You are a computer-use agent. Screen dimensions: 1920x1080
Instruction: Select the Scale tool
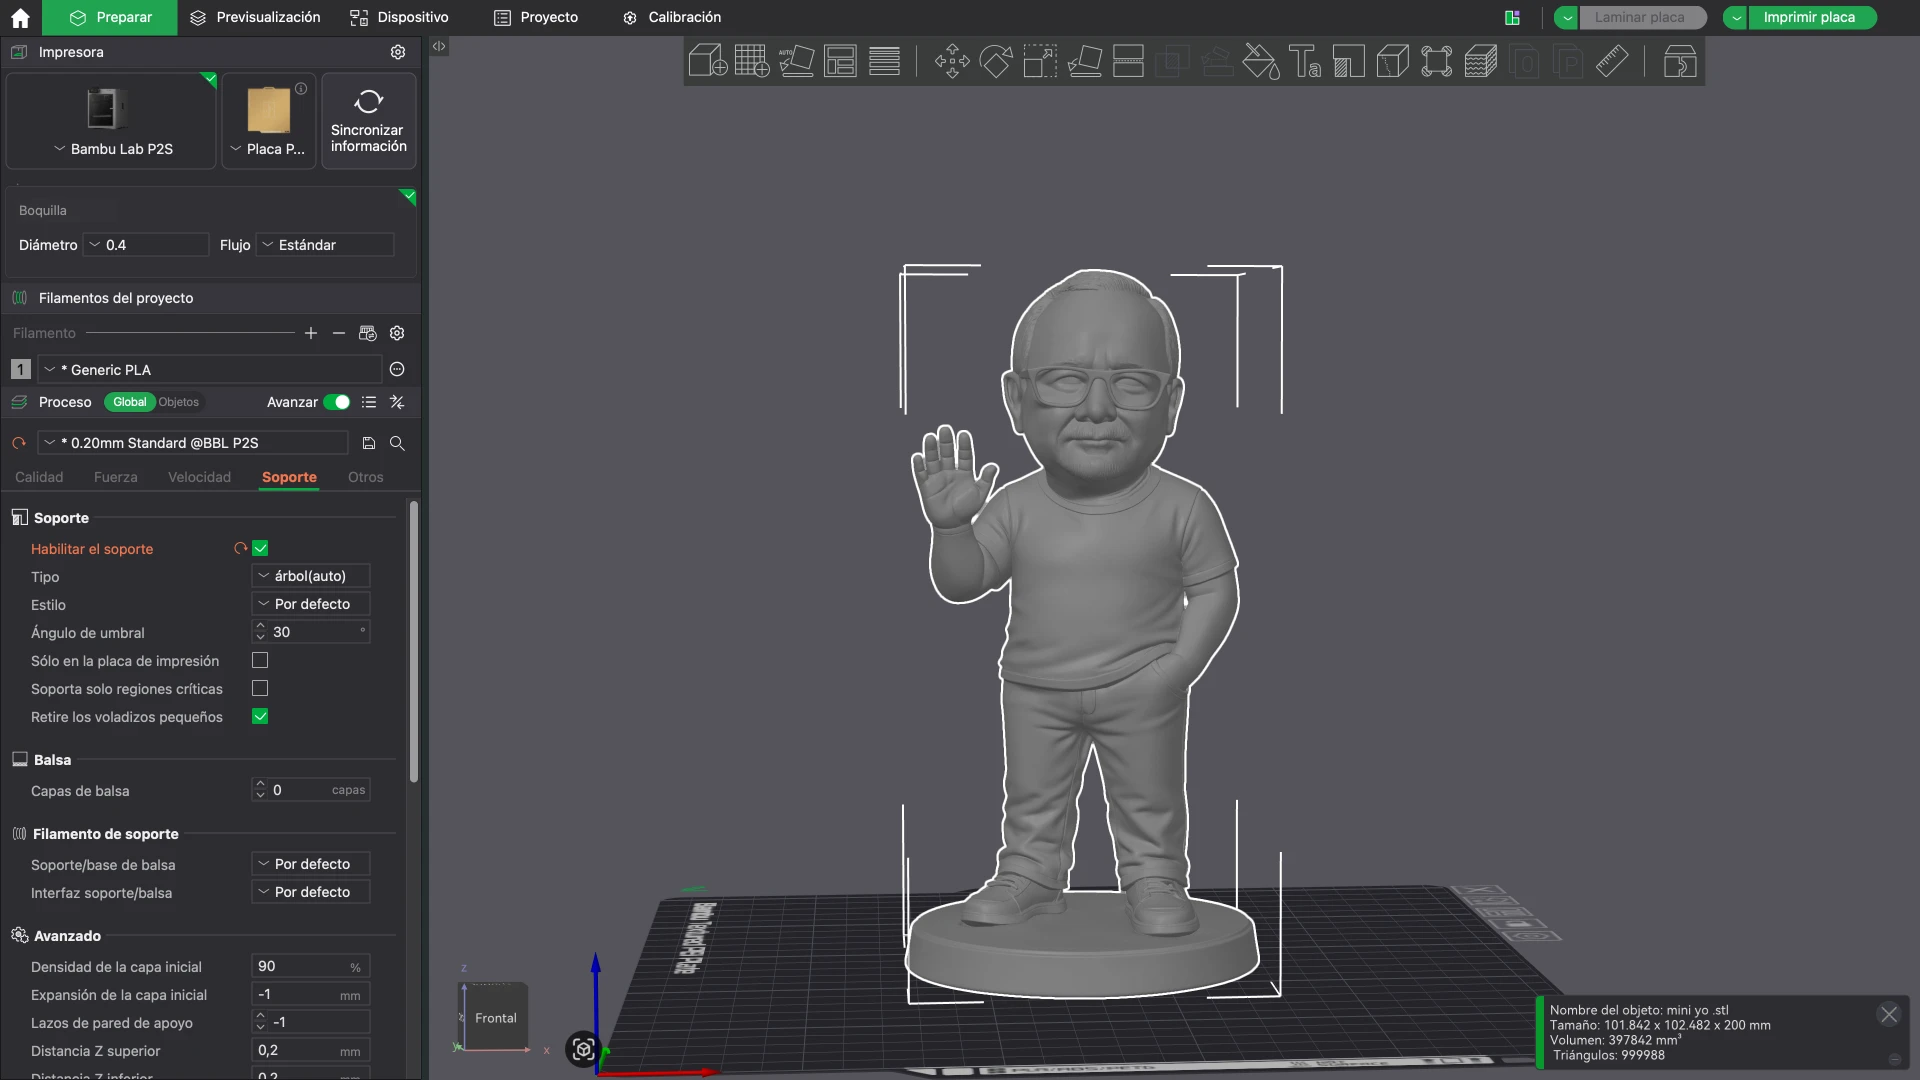point(1040,61)
